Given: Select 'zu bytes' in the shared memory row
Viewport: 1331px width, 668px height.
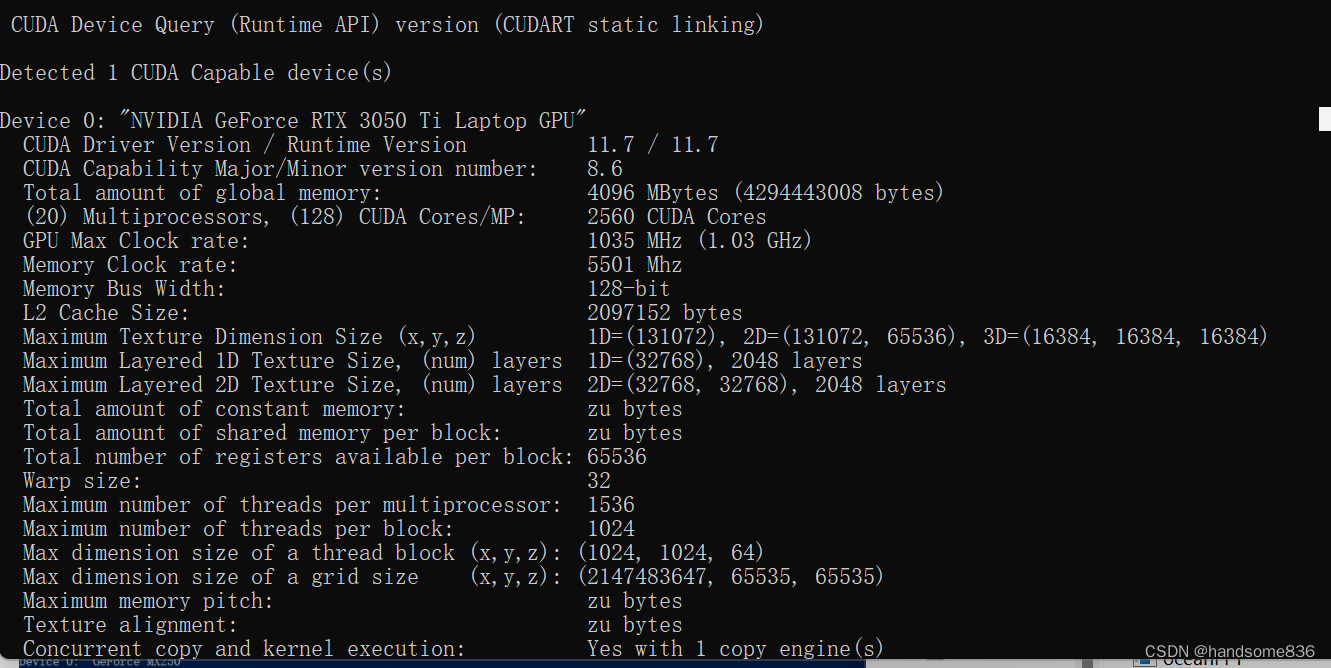Looking at the screenshot, I should tap(635, 433).
